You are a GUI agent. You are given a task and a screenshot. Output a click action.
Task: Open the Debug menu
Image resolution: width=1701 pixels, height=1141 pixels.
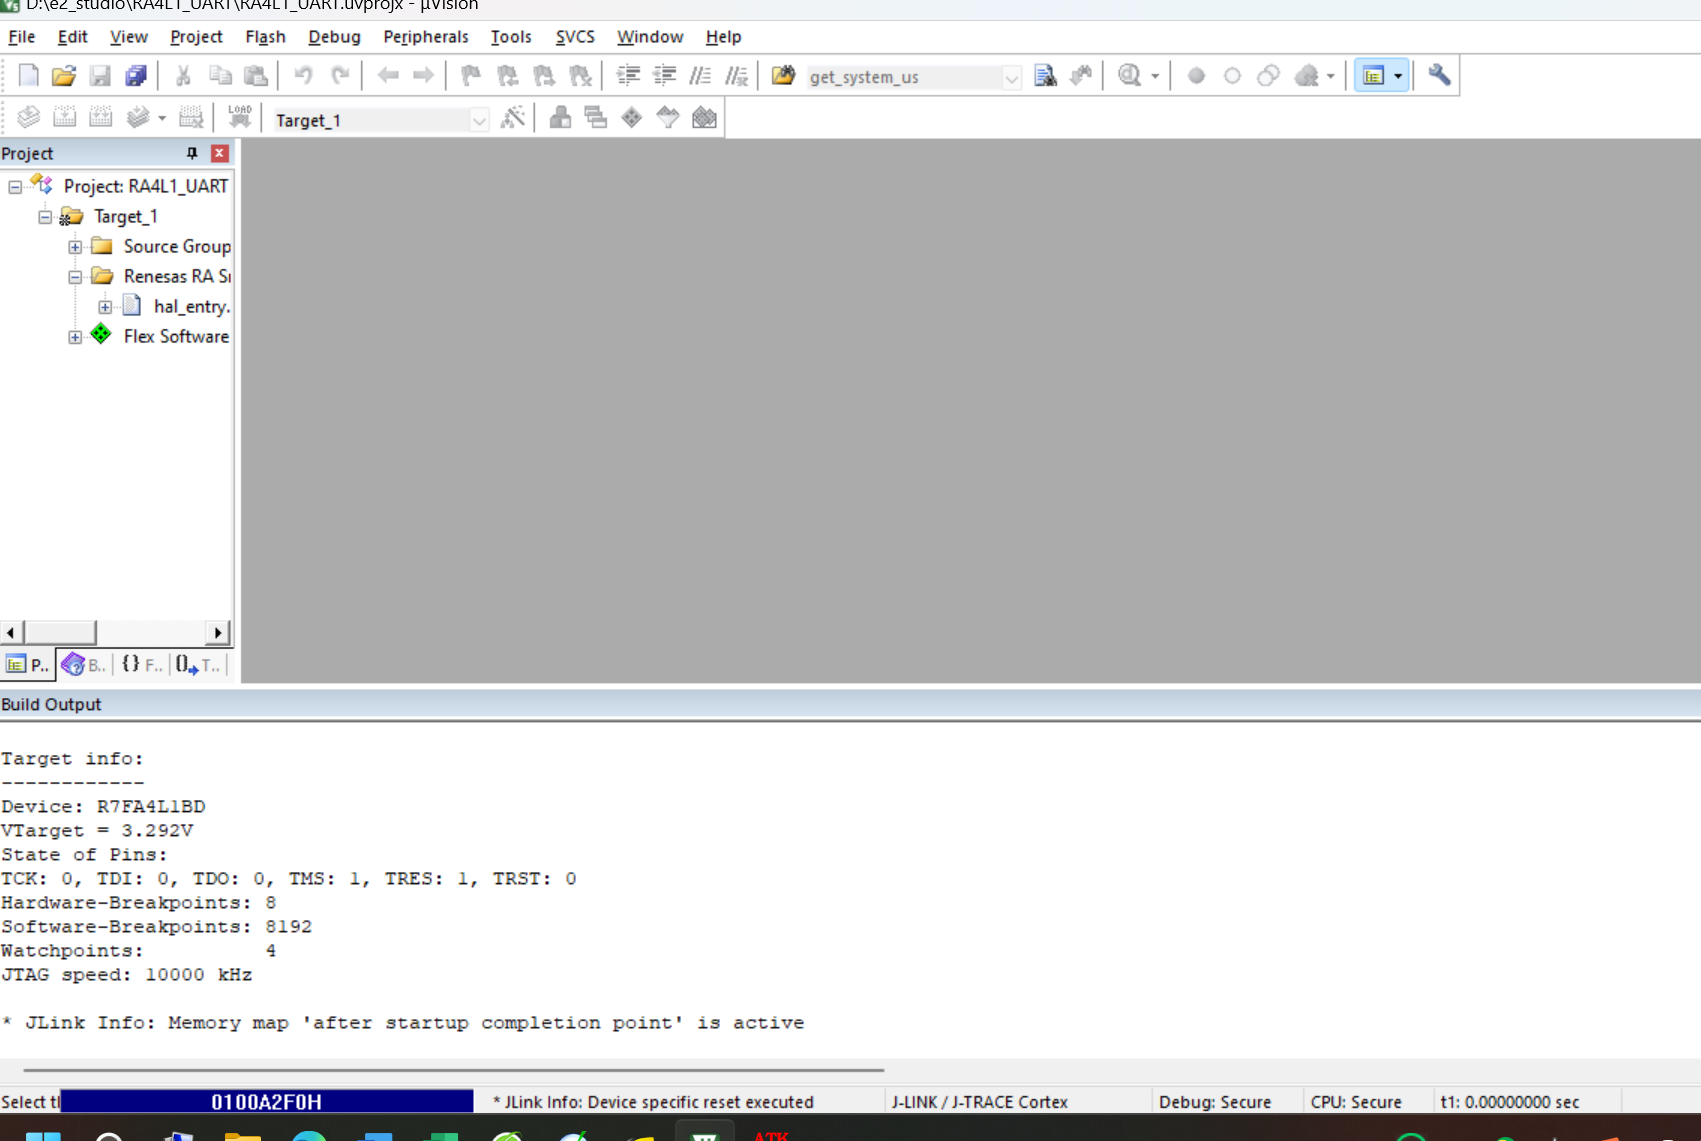click(334, 37)
